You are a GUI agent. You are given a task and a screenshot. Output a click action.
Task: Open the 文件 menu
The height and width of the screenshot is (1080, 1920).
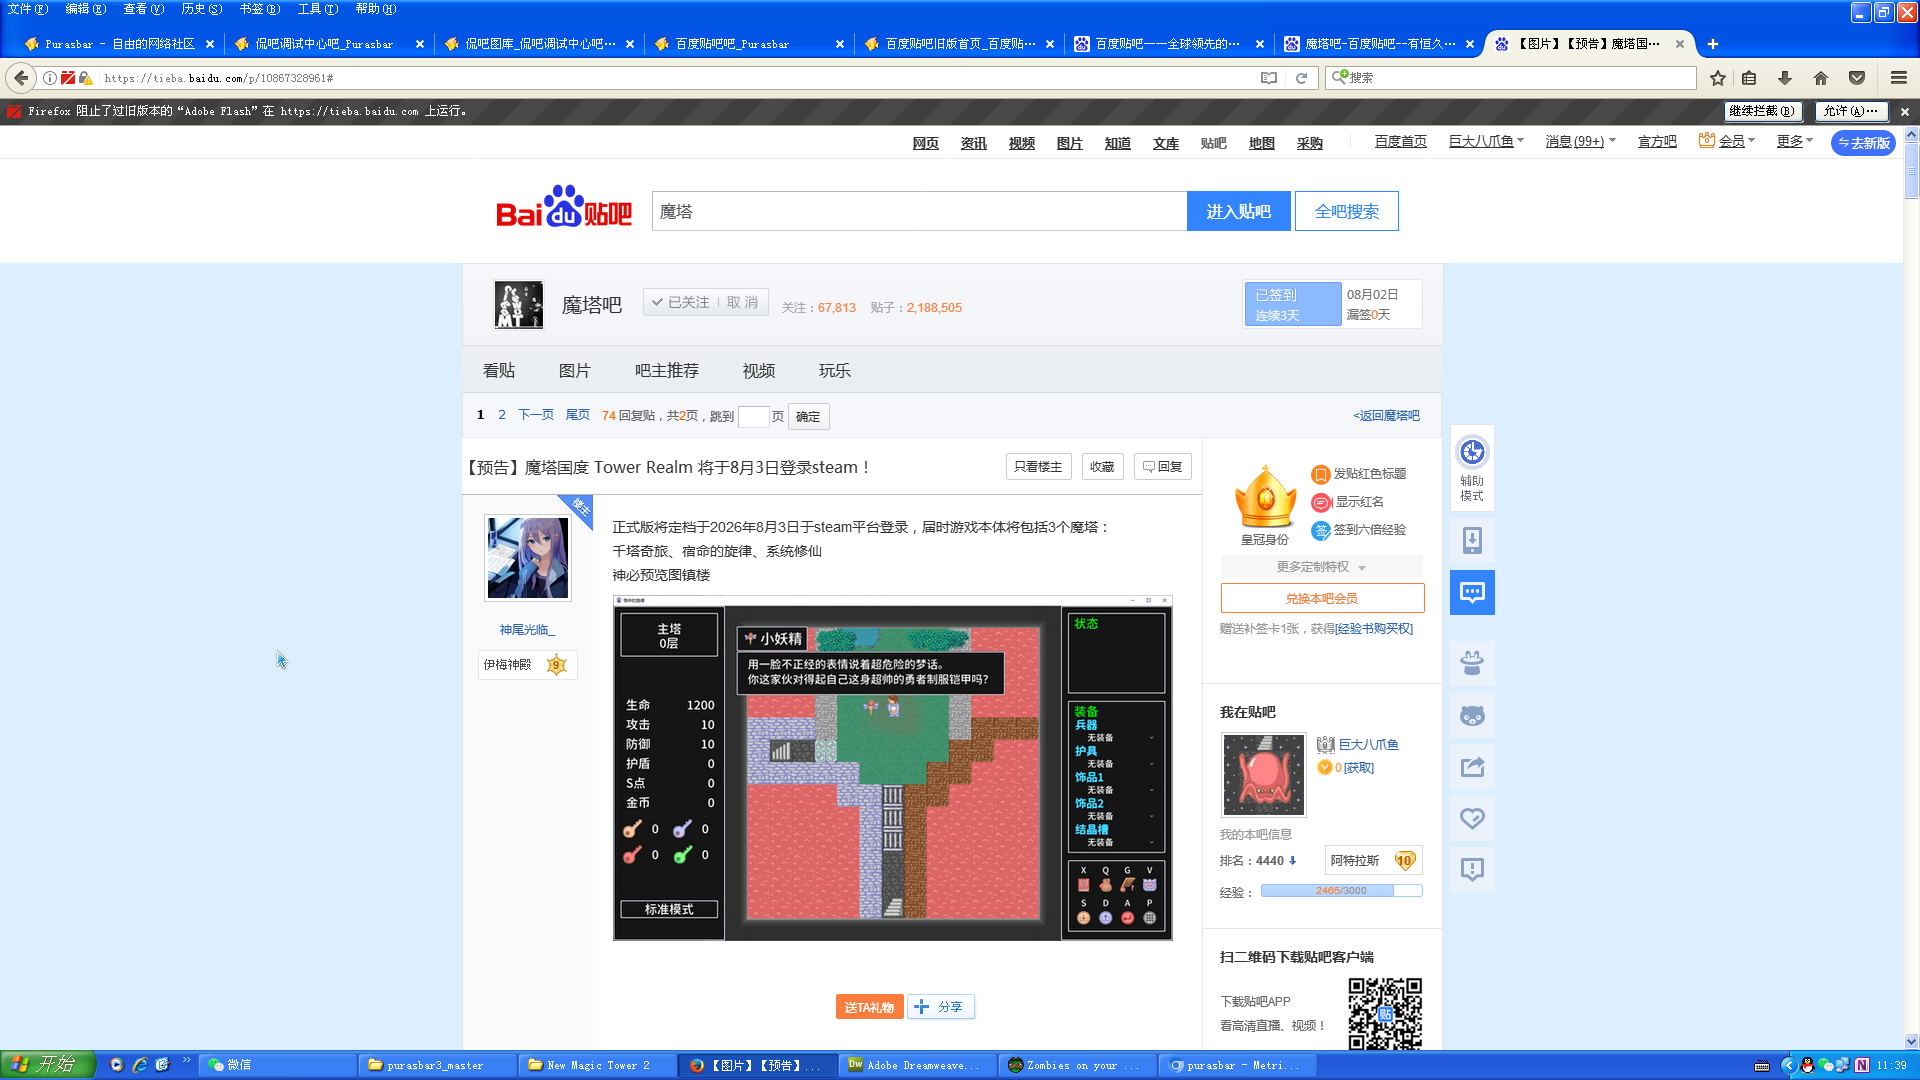[x=27, y=9]
